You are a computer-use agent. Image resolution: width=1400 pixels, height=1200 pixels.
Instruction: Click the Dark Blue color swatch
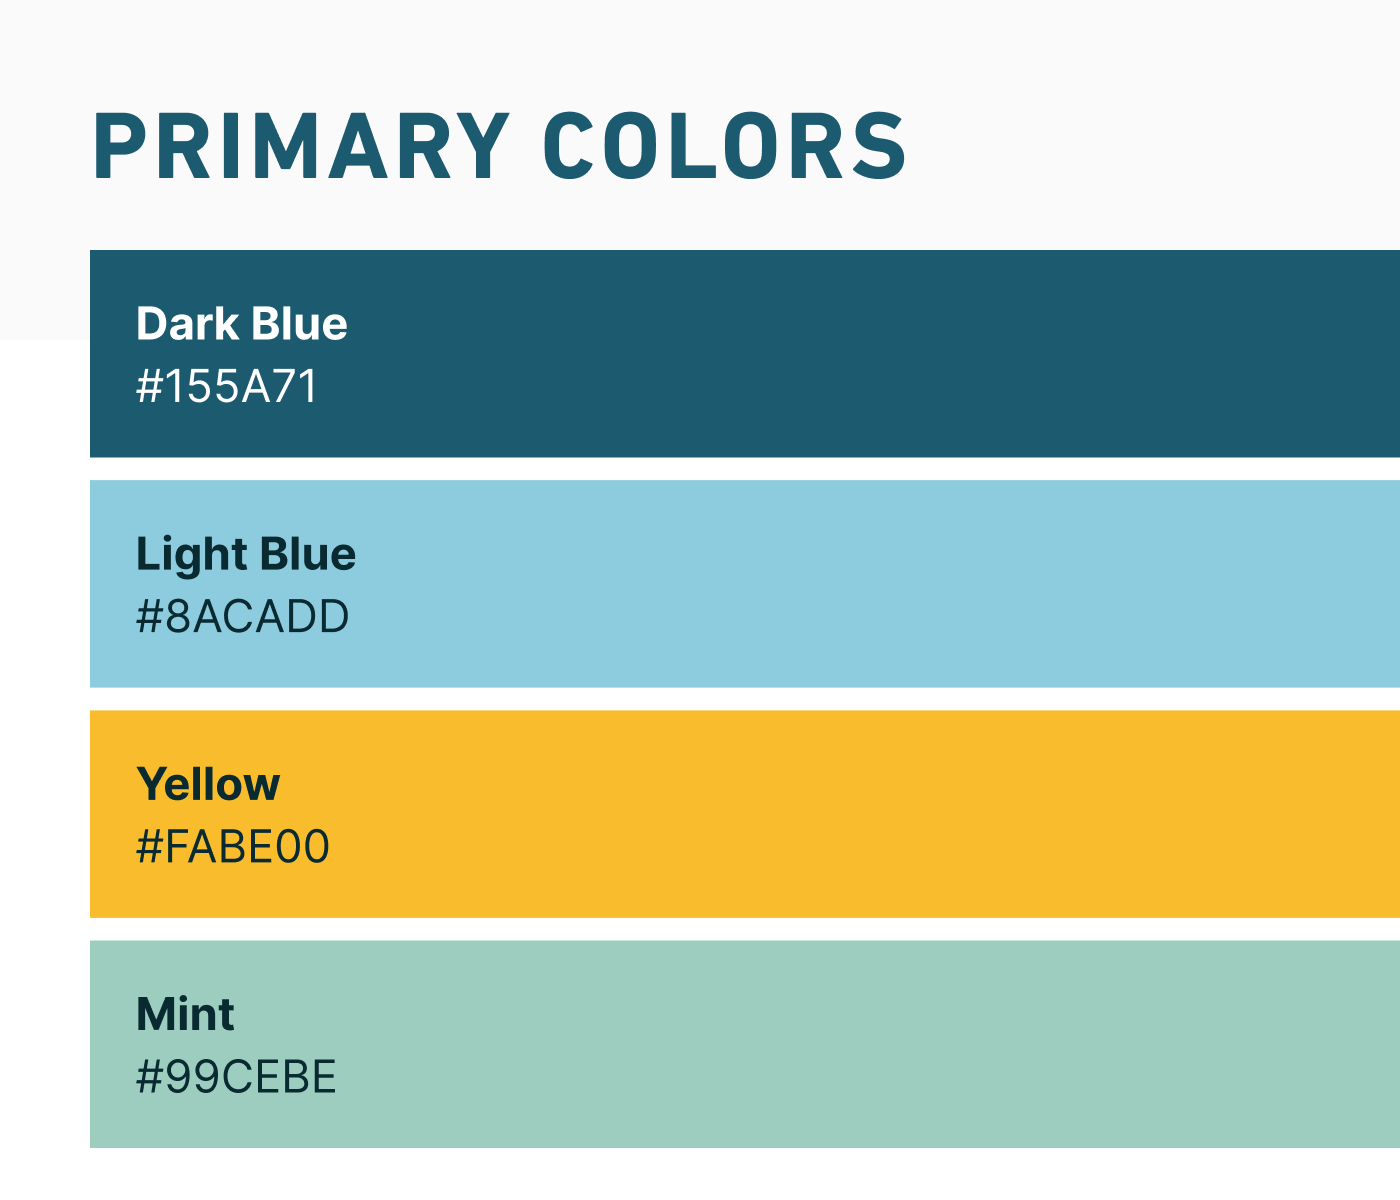[745, 354]
